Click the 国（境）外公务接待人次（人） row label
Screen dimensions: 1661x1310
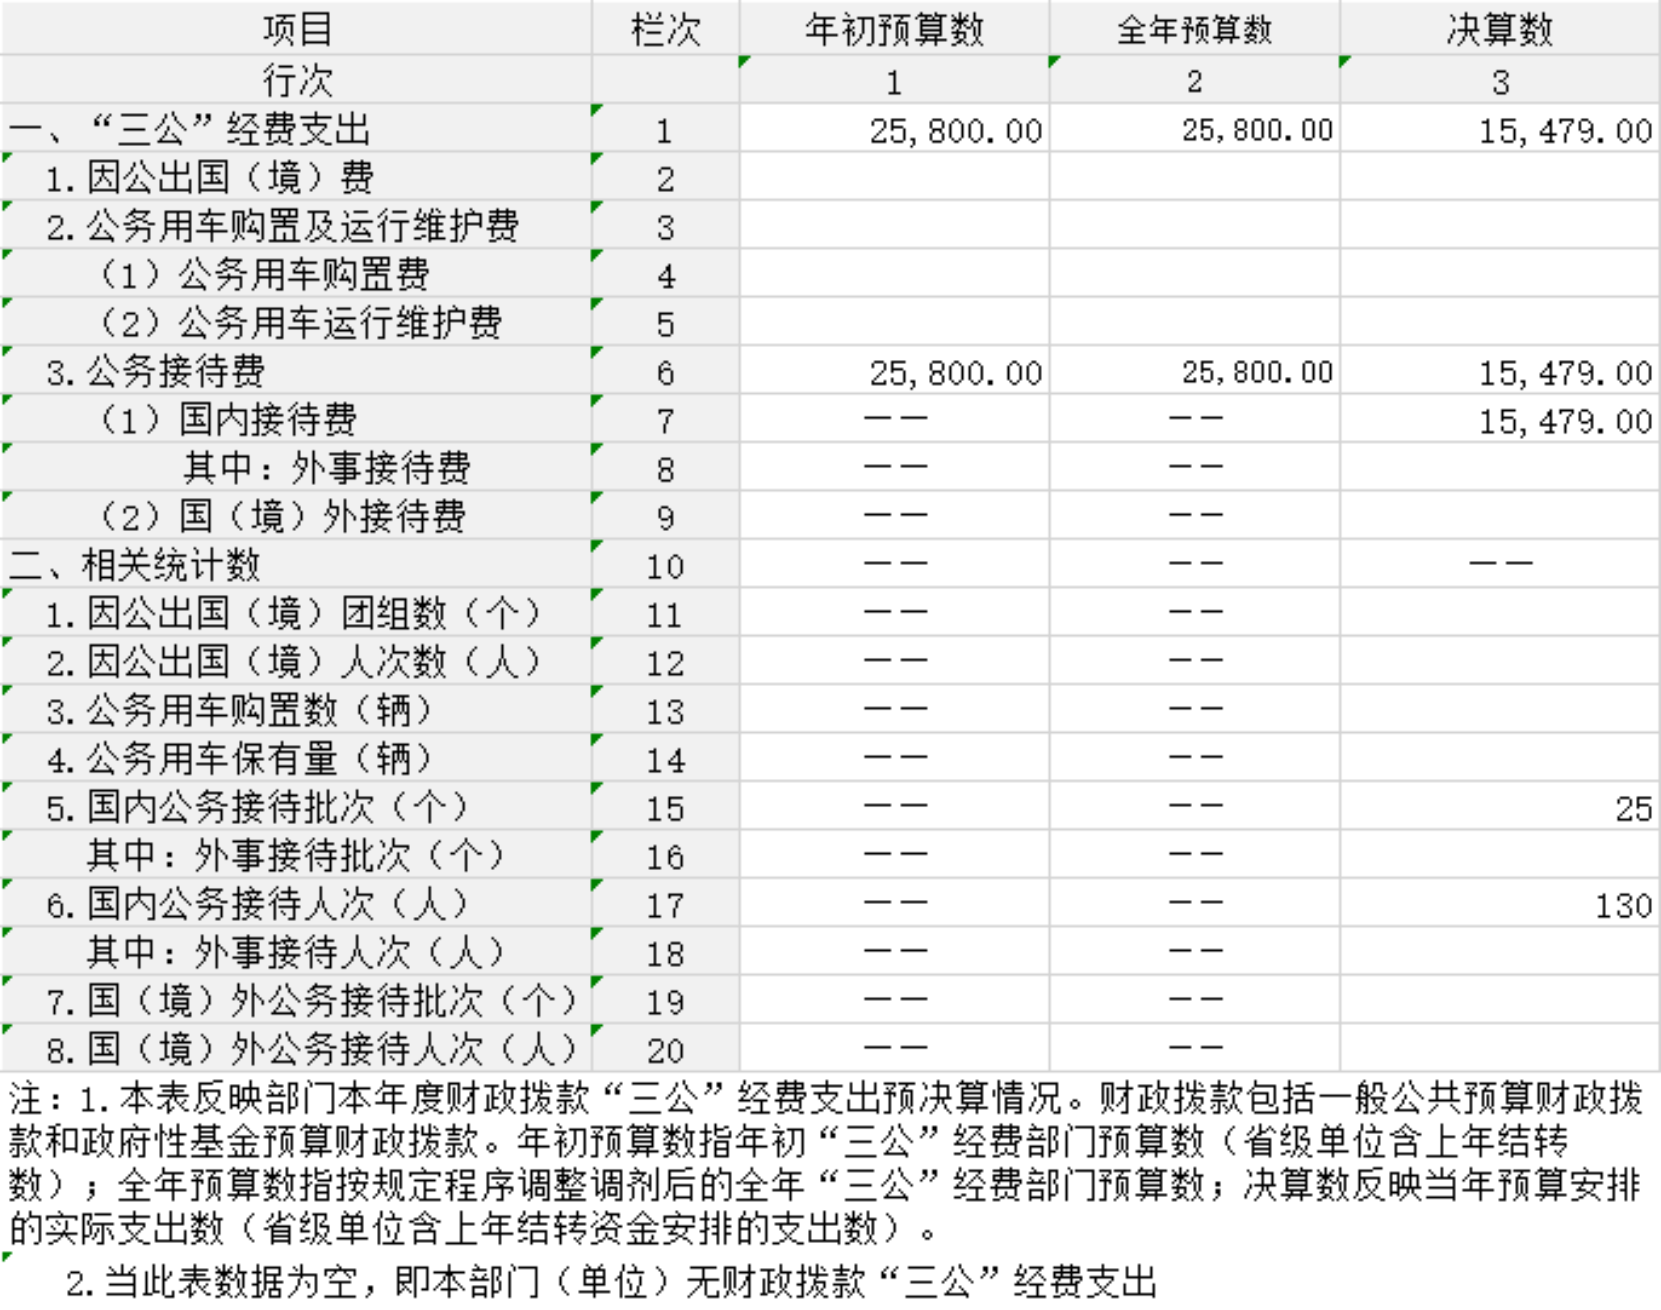point(312,1049)
